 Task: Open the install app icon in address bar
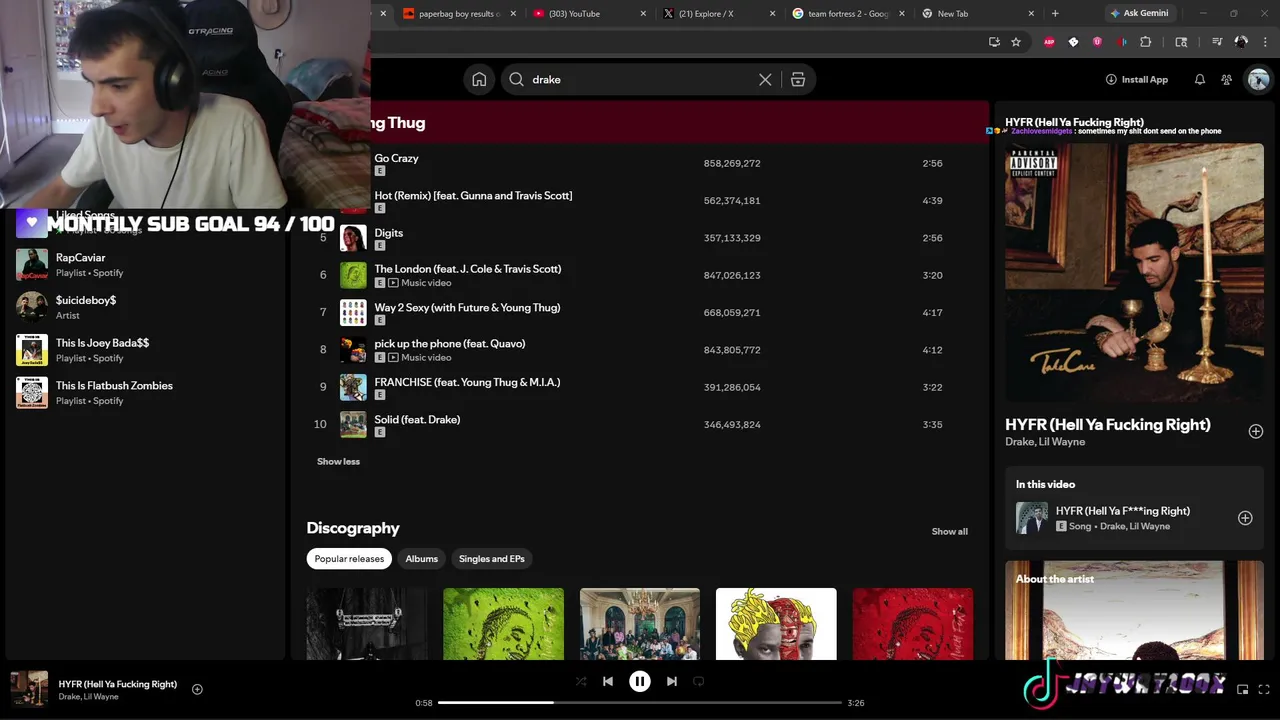pos(994,42)
